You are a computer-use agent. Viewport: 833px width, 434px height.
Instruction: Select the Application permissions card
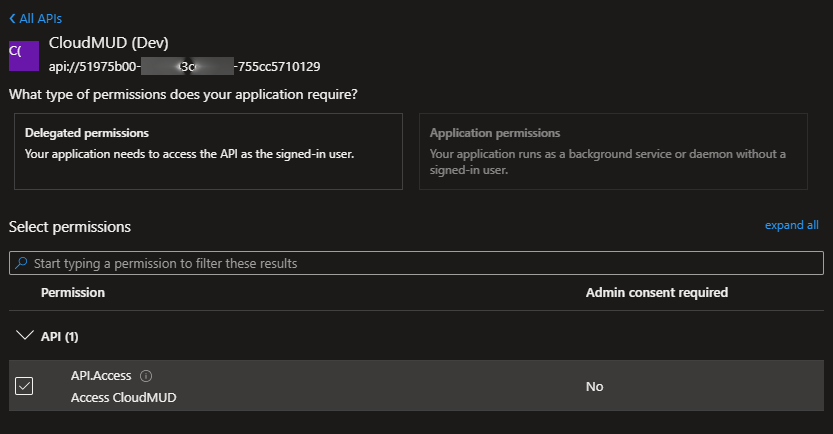613,151
